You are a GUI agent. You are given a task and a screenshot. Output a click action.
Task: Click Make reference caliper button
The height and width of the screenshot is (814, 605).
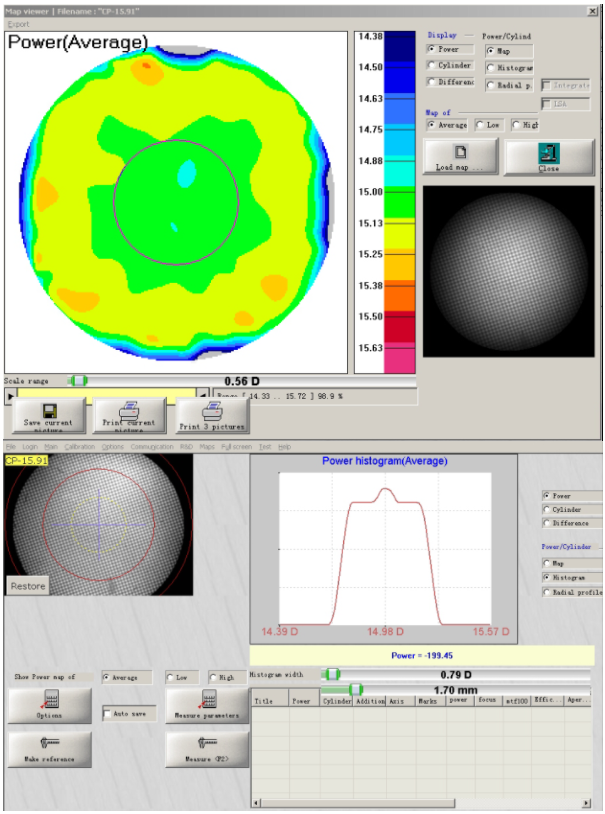pos(50,749)
